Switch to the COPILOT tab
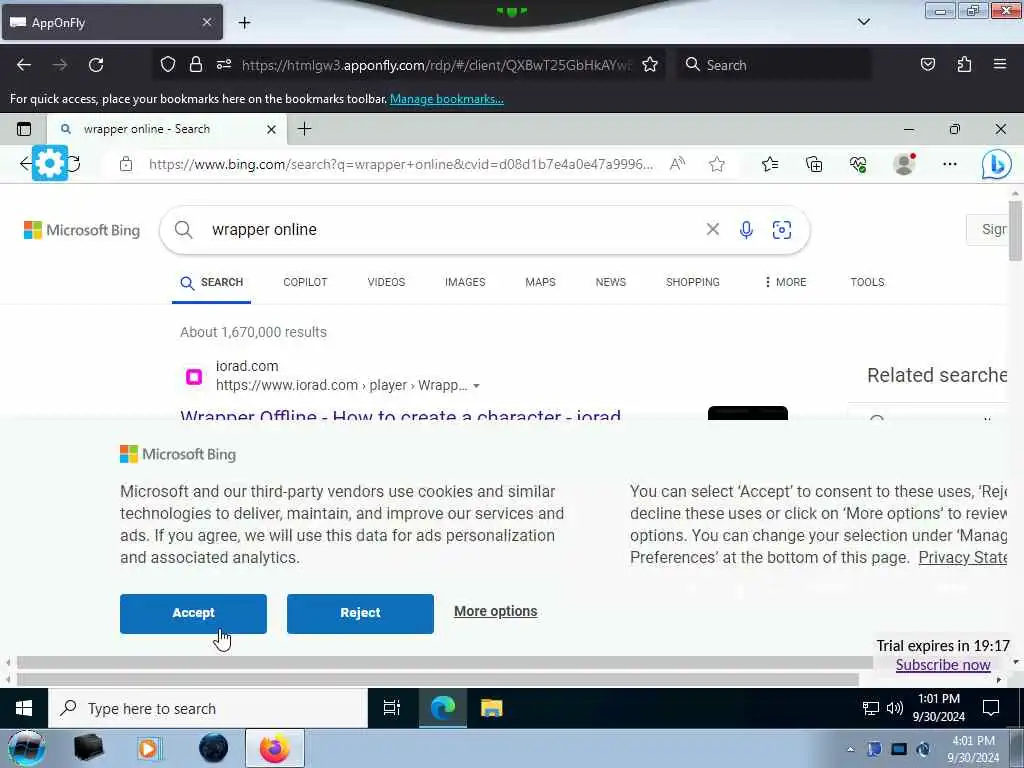Image resolution: width=1024 pixels, height=768 pixels. 305,282
